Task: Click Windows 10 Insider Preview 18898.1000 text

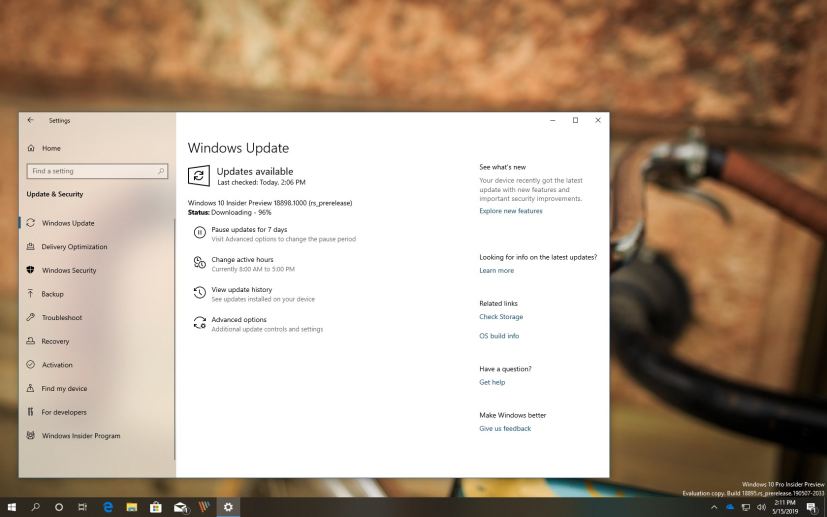Action: coord(270,203)
